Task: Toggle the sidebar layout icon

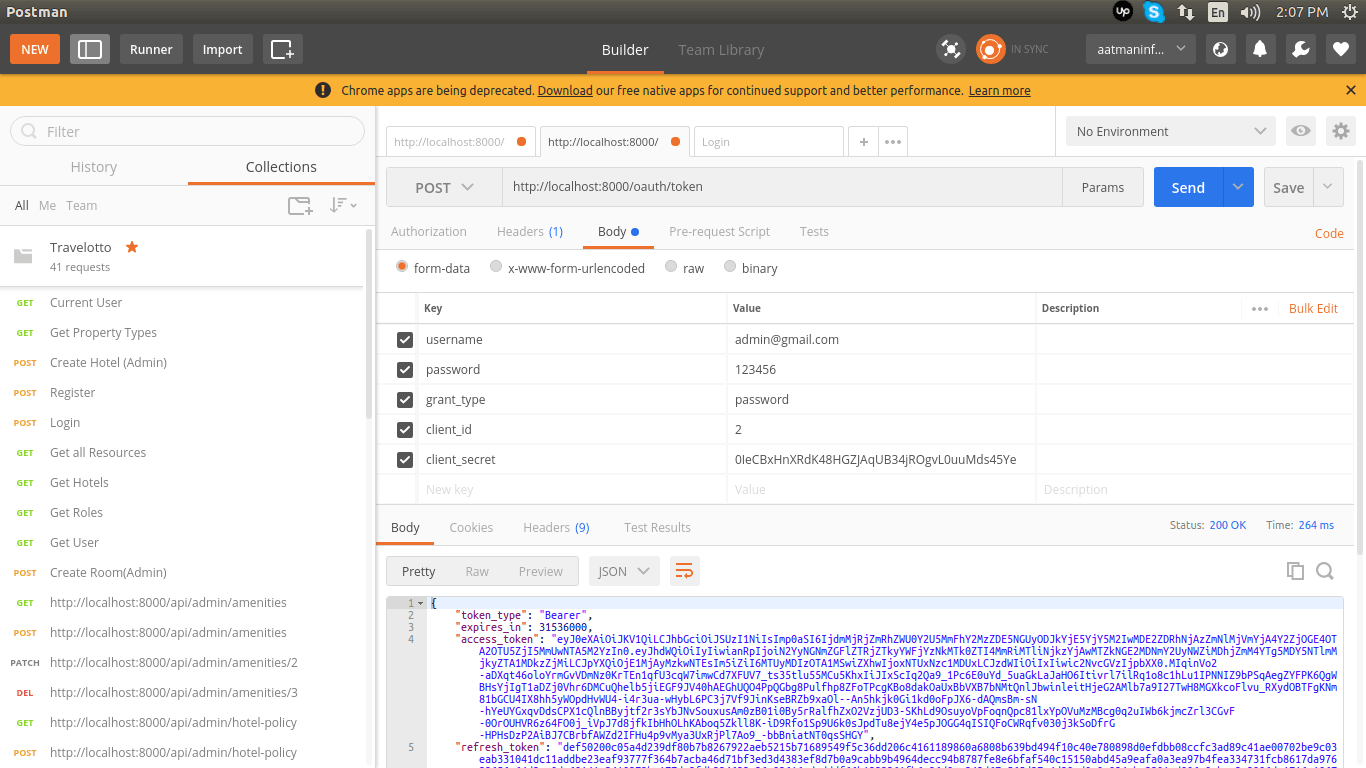Action: pyautogui.click(x=90, y=49)
